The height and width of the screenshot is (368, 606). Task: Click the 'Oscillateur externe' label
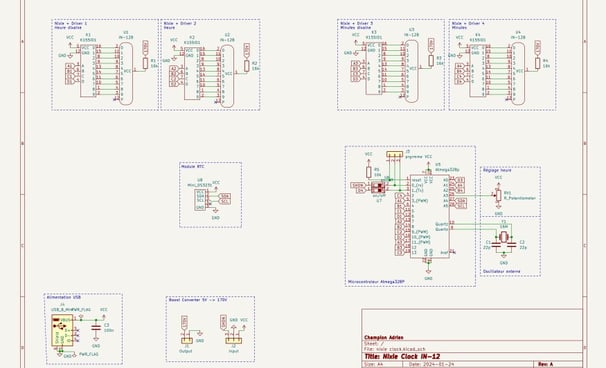[502, 271]
